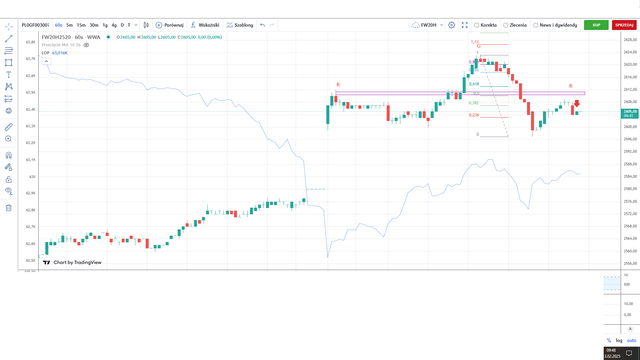Viewport: 640px width, 360px height.
Task: Click the green KUP buy button
Action: 596,25
